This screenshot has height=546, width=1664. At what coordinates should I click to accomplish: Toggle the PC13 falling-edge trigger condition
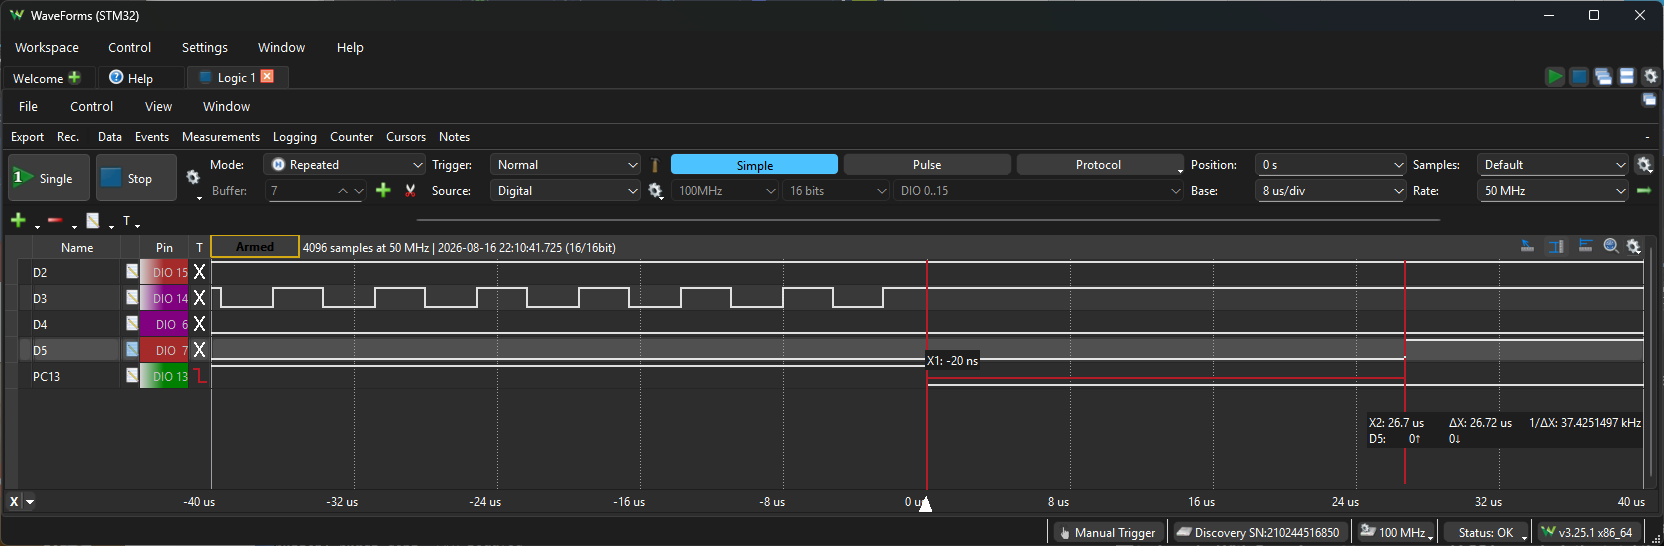click(199, 376)
